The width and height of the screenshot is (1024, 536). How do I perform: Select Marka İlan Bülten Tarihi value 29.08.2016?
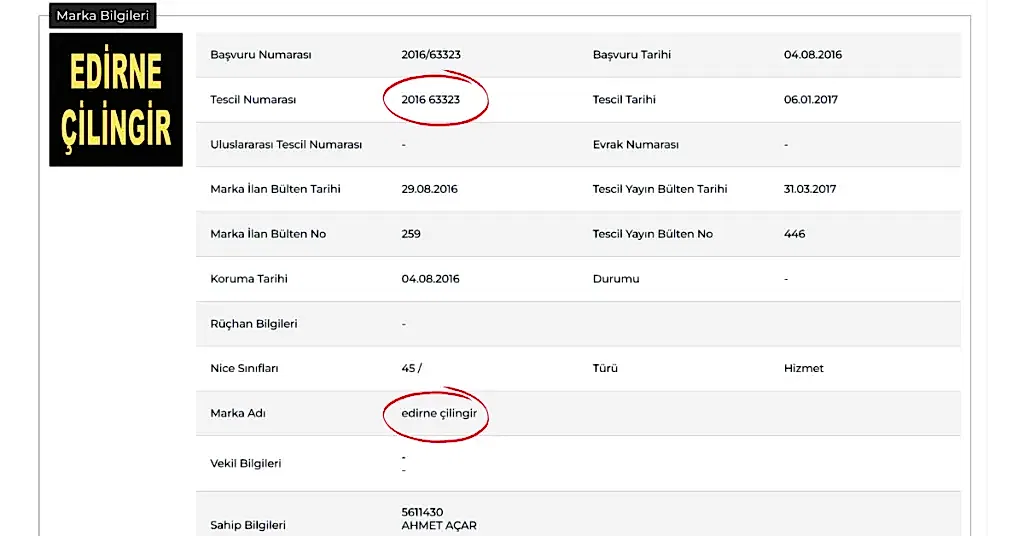[x=429, y=189]
